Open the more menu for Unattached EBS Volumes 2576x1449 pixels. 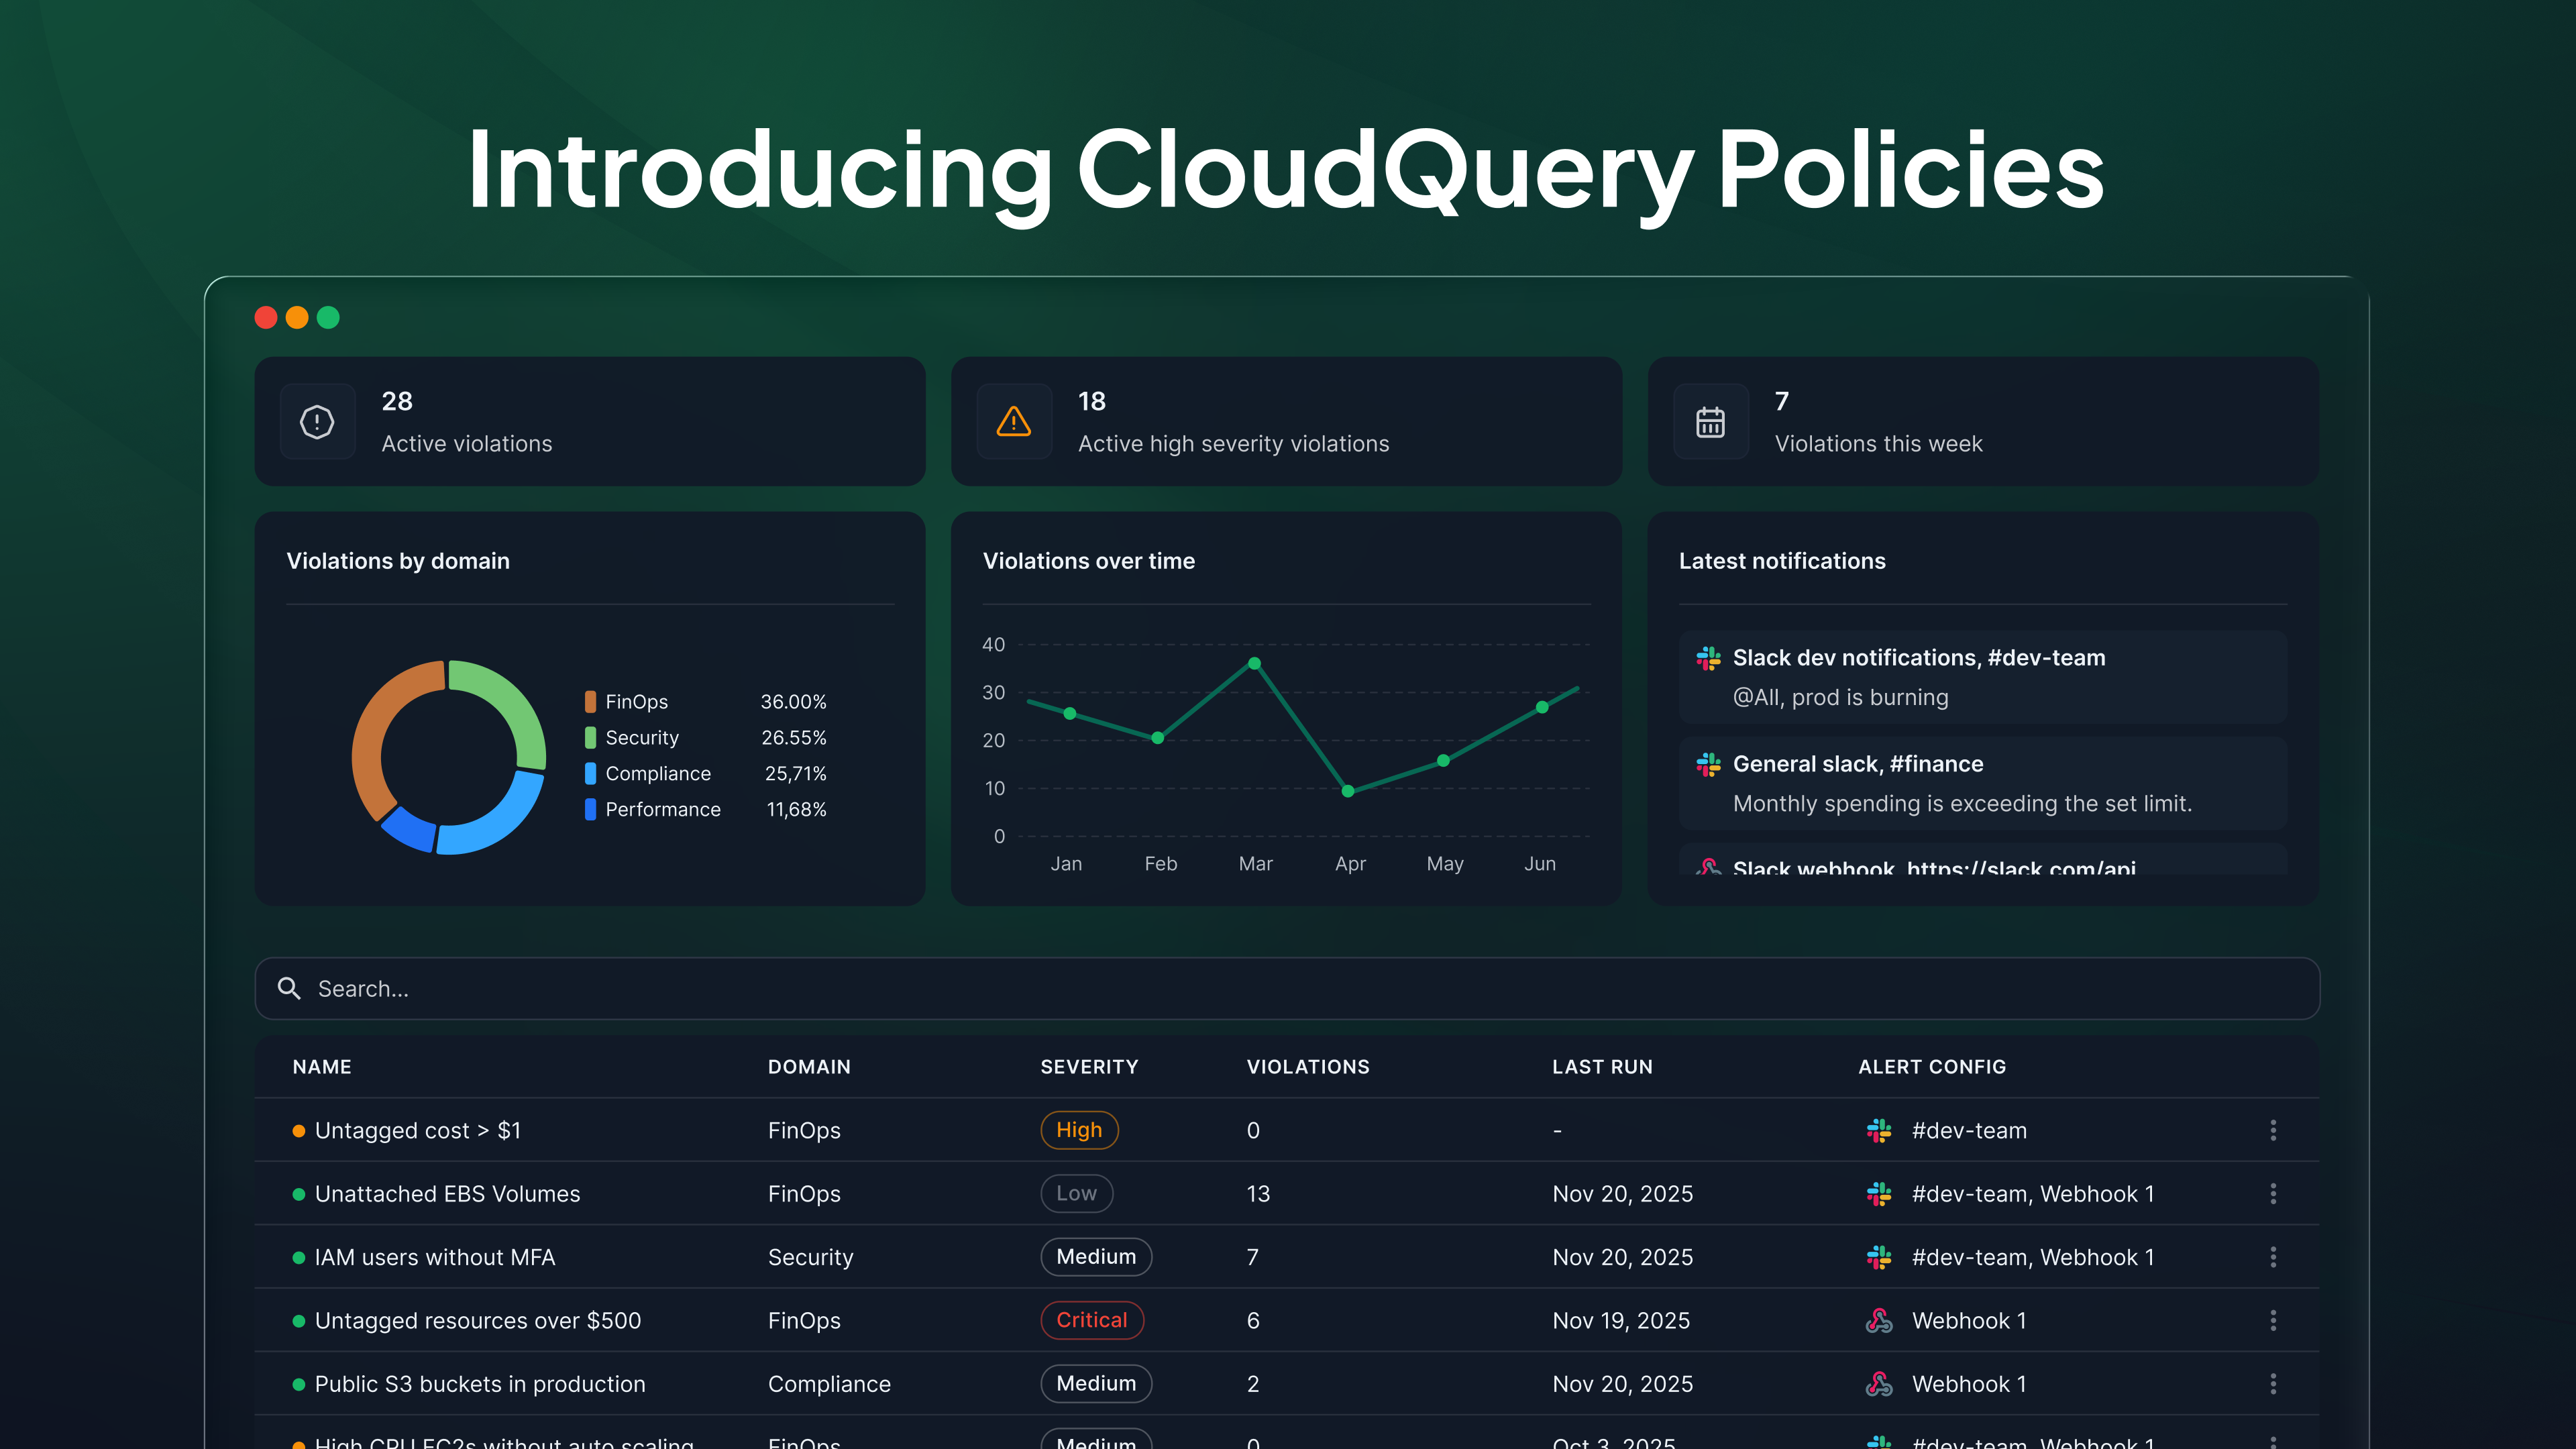[2273, 1193]
